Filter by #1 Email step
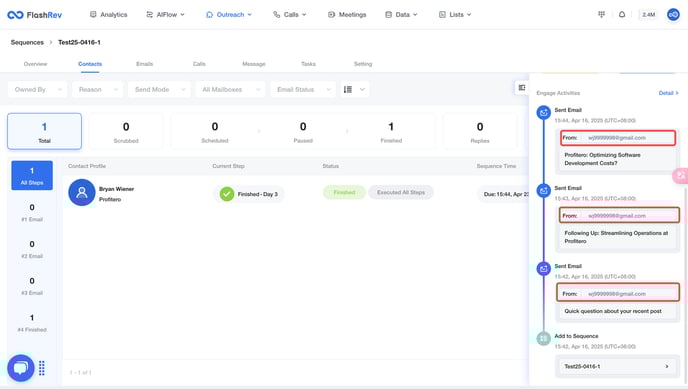This screenshot has width=688, height=389. [x=32, y=212]
